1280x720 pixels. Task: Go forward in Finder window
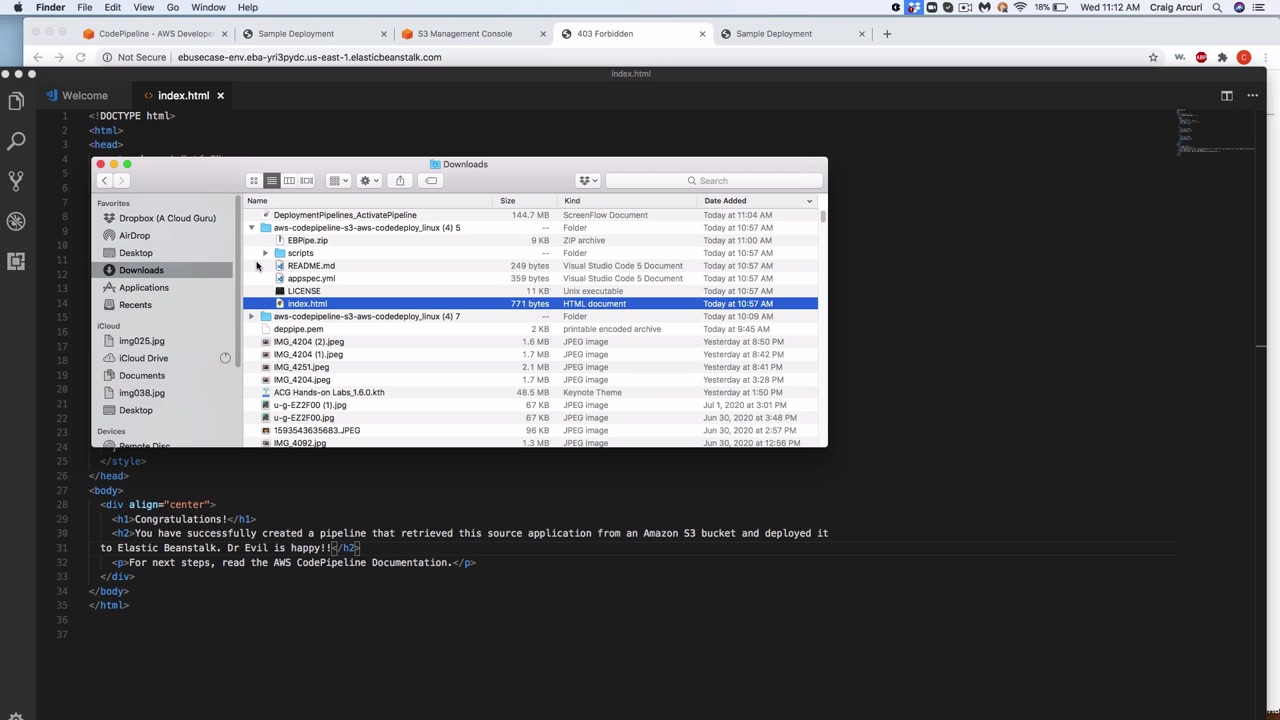tap(122, 181)
